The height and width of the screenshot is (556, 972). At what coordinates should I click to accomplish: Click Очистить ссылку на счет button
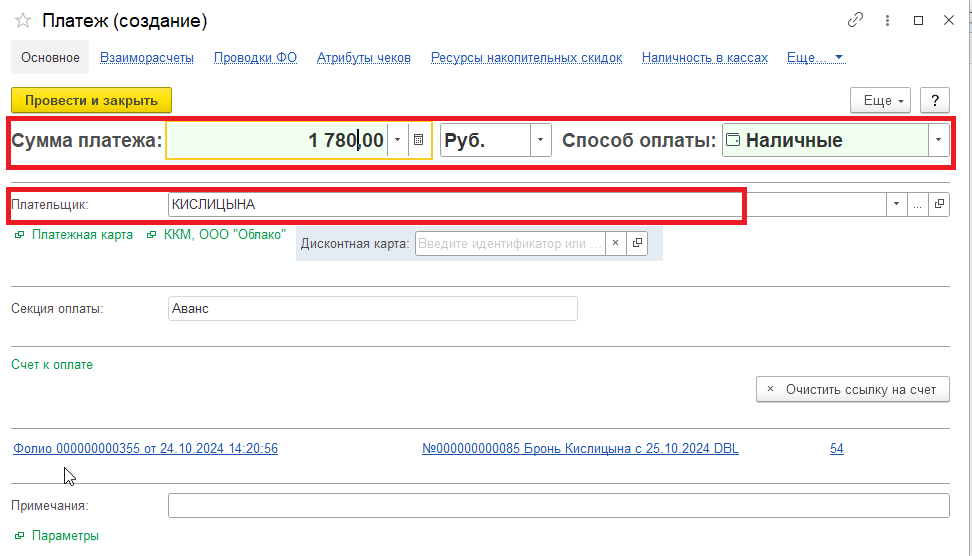click(852, 389)
